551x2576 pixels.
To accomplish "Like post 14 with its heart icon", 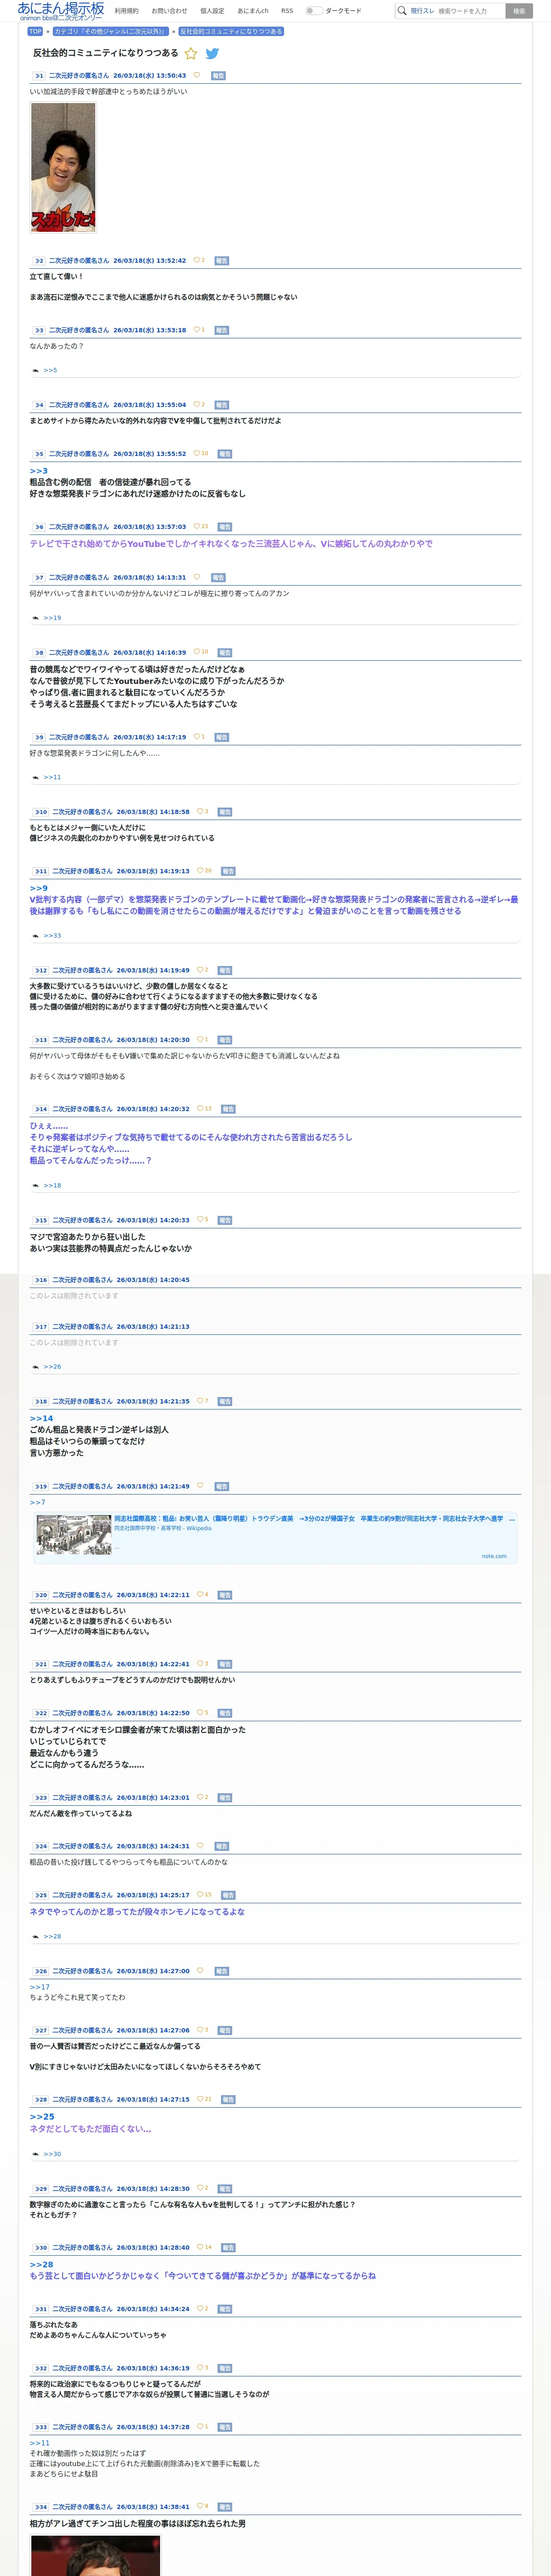I will pos(201,1108).
